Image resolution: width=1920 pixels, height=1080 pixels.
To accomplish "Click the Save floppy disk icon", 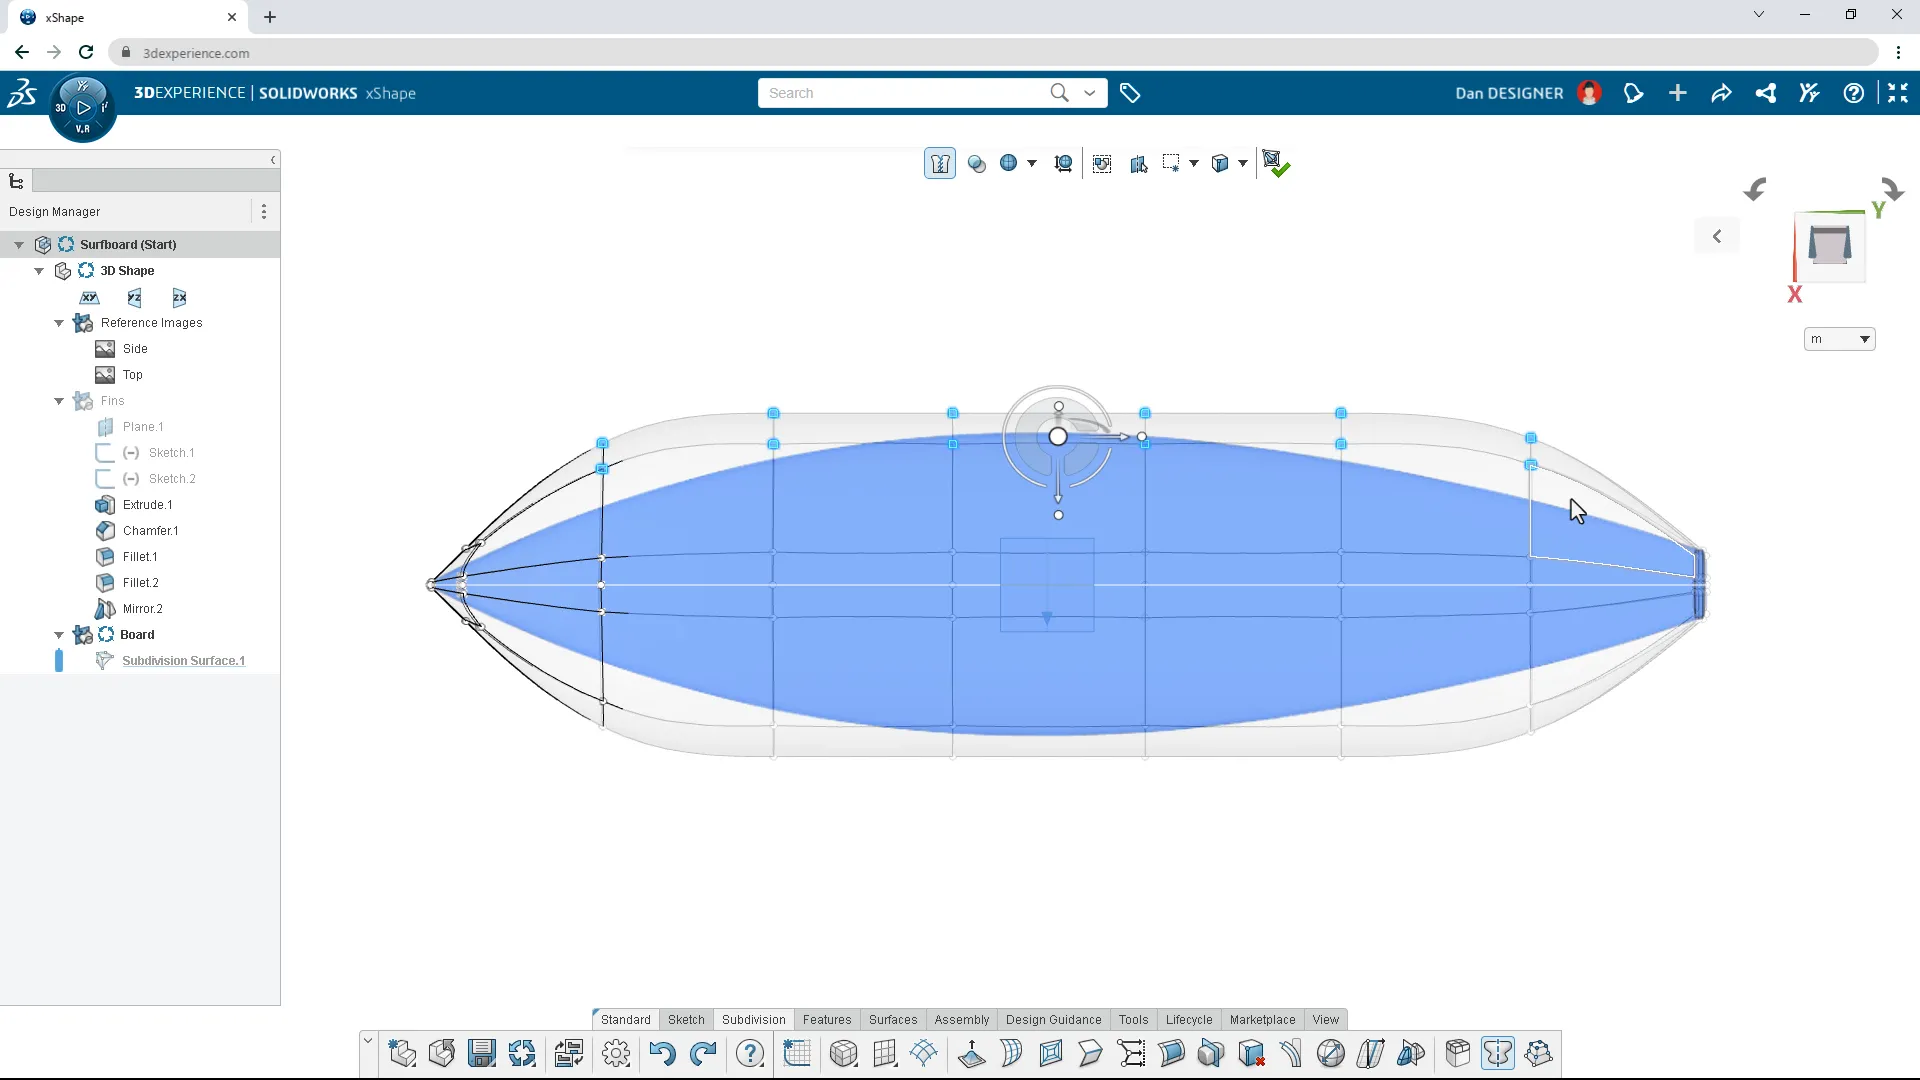I will pos(482,1053).
